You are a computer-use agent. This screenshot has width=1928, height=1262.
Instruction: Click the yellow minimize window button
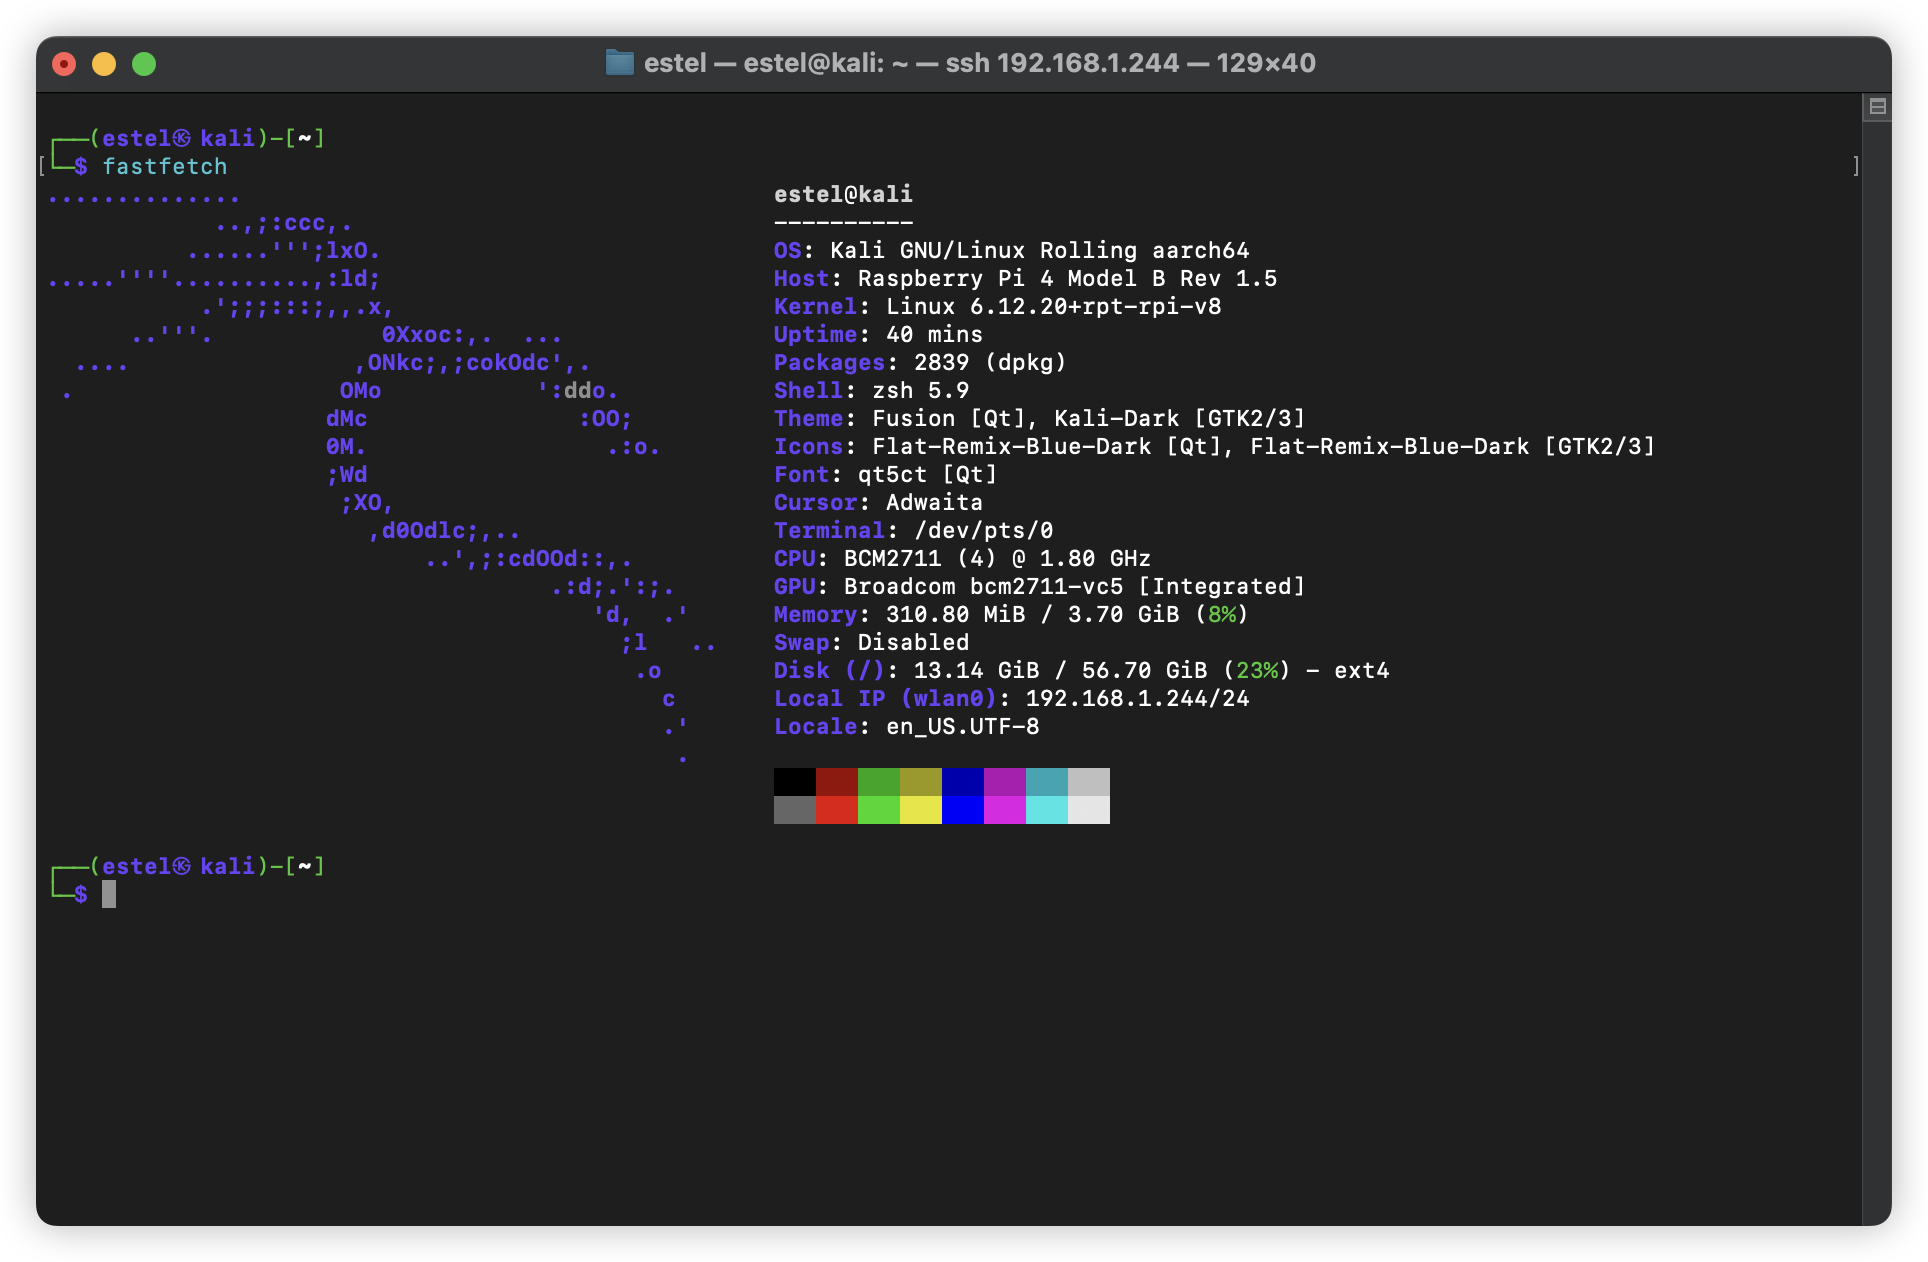(x=104, y=64)
